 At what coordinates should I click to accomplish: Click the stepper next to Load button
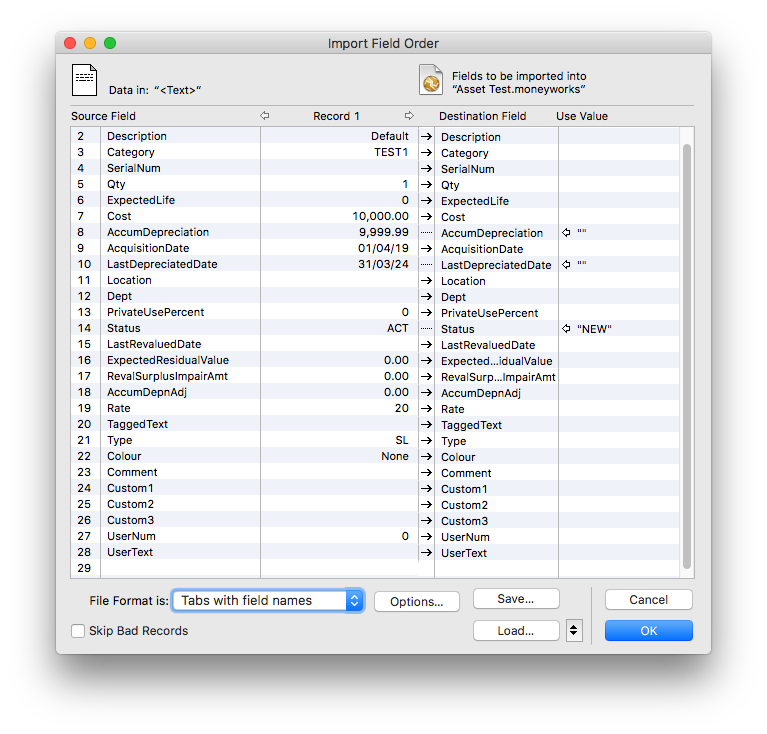click(574, 630)
